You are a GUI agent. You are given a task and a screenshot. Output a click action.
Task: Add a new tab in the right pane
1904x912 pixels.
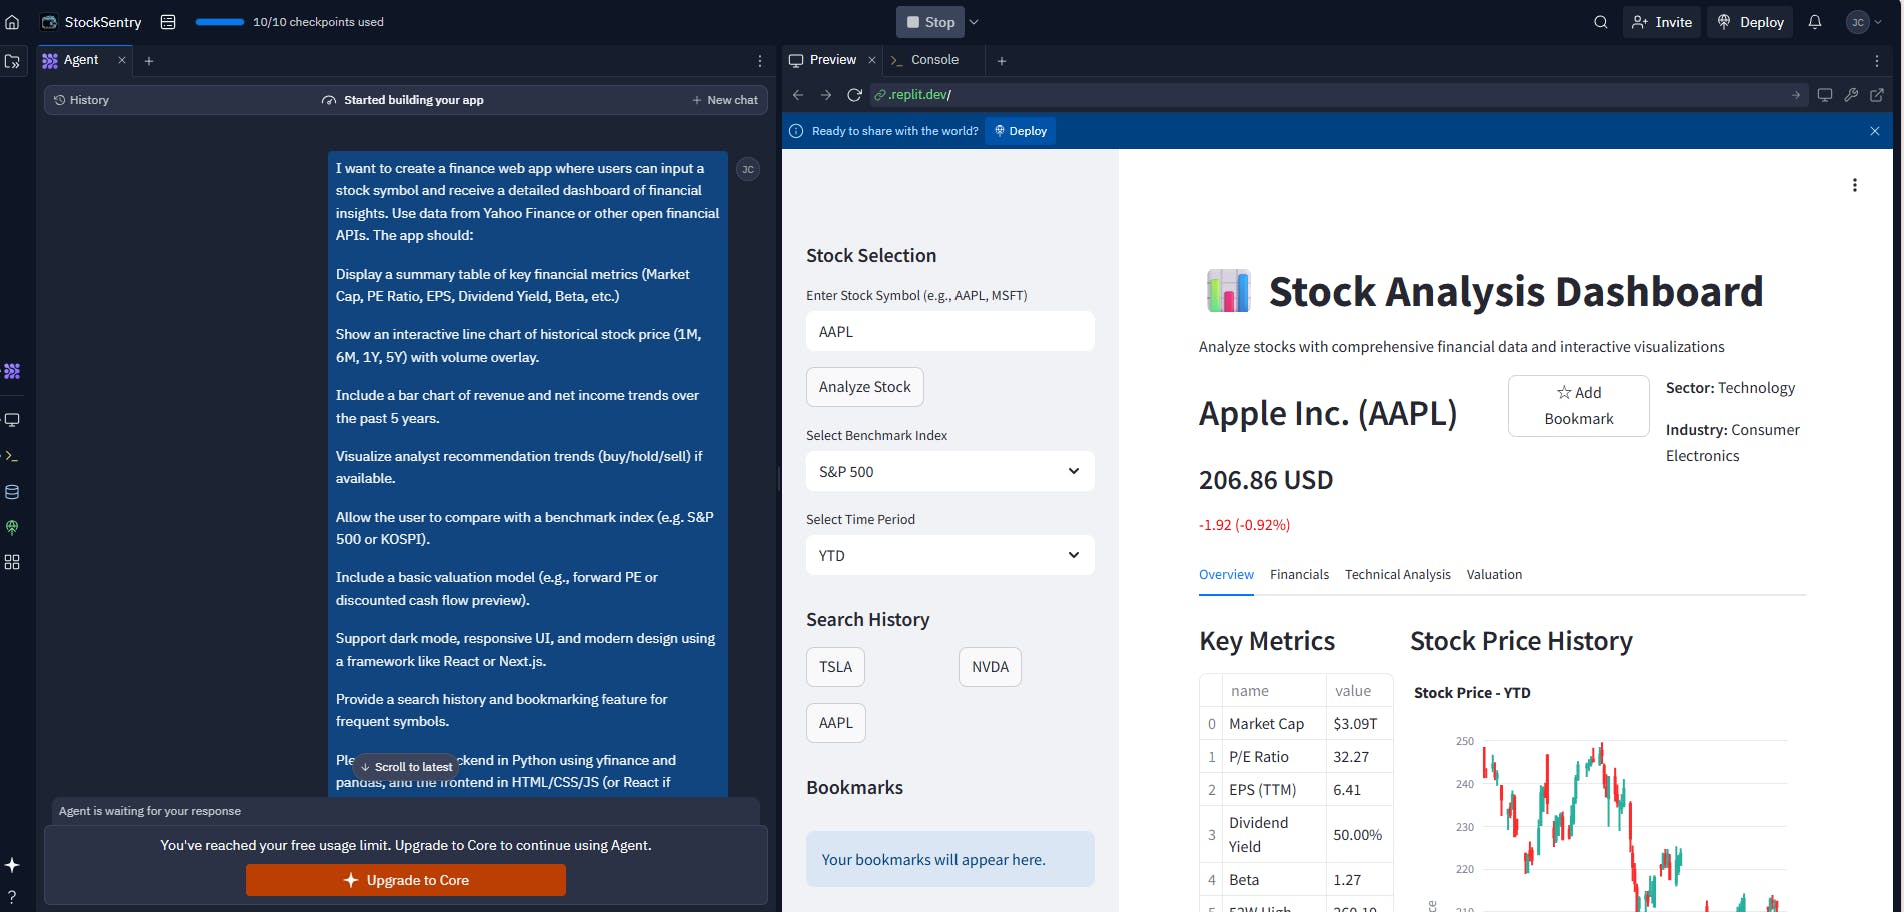[x=1002, y=61]
